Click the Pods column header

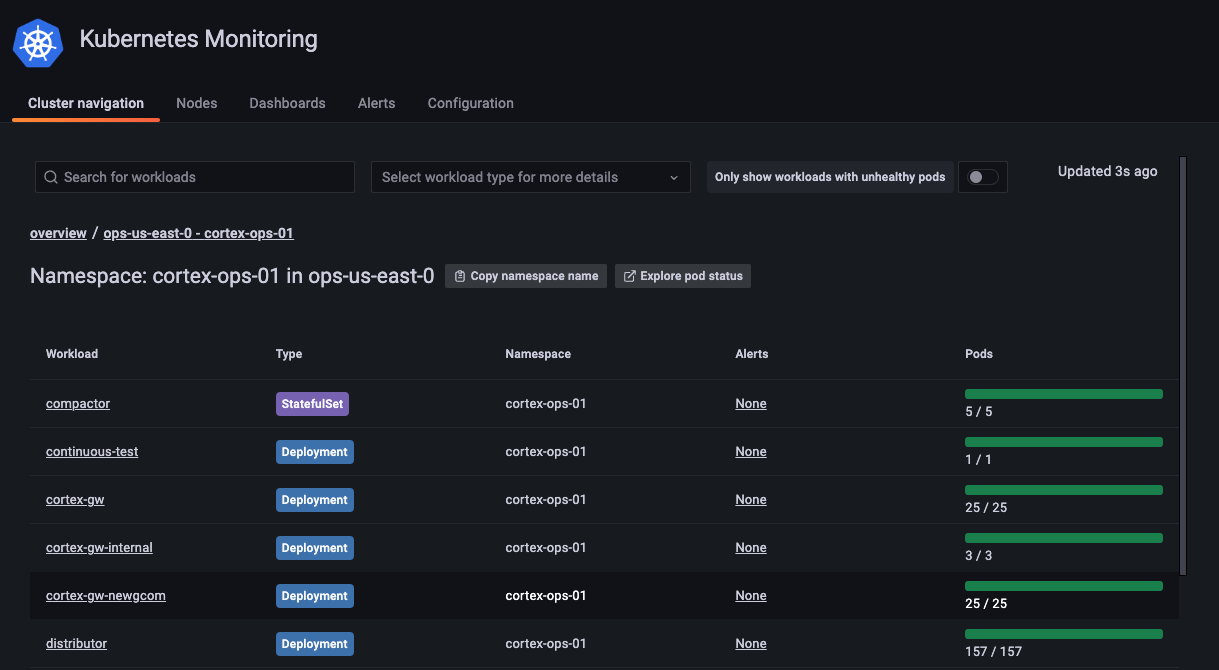click(979, 354)
